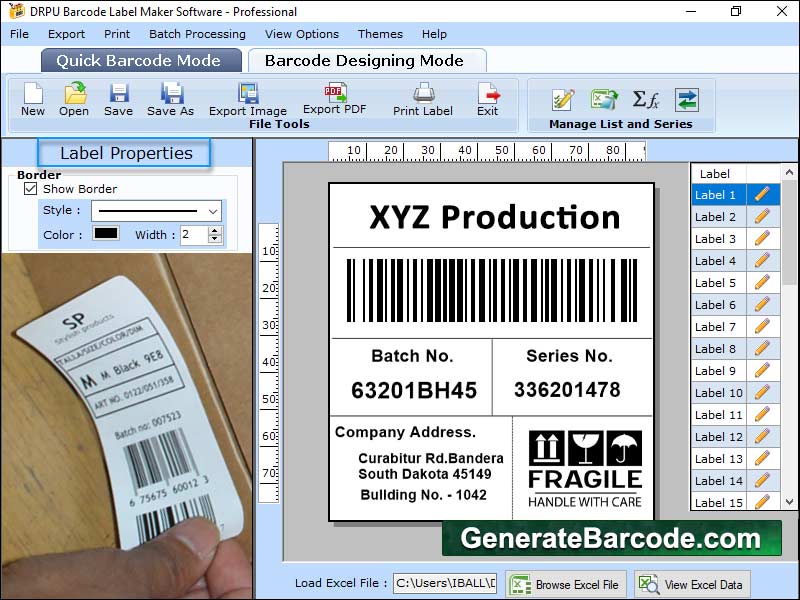Click the New file icon
The width and height of the screenshot is (800, 600).
[33, 95]
